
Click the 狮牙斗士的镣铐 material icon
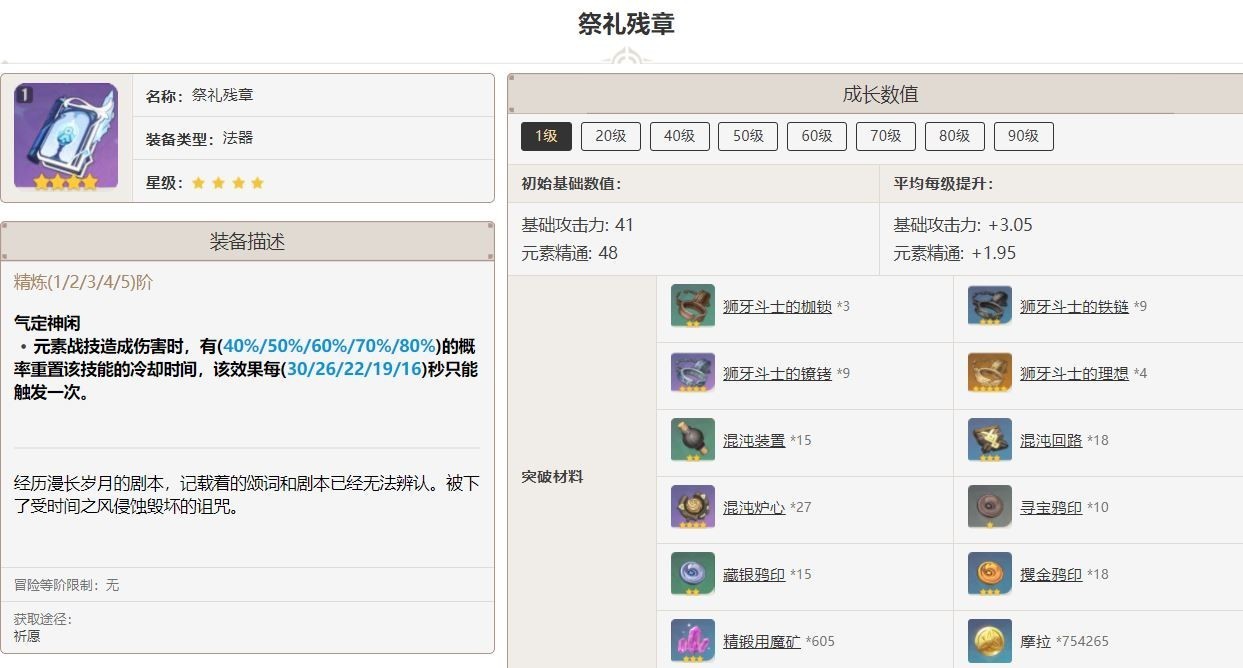693,373
